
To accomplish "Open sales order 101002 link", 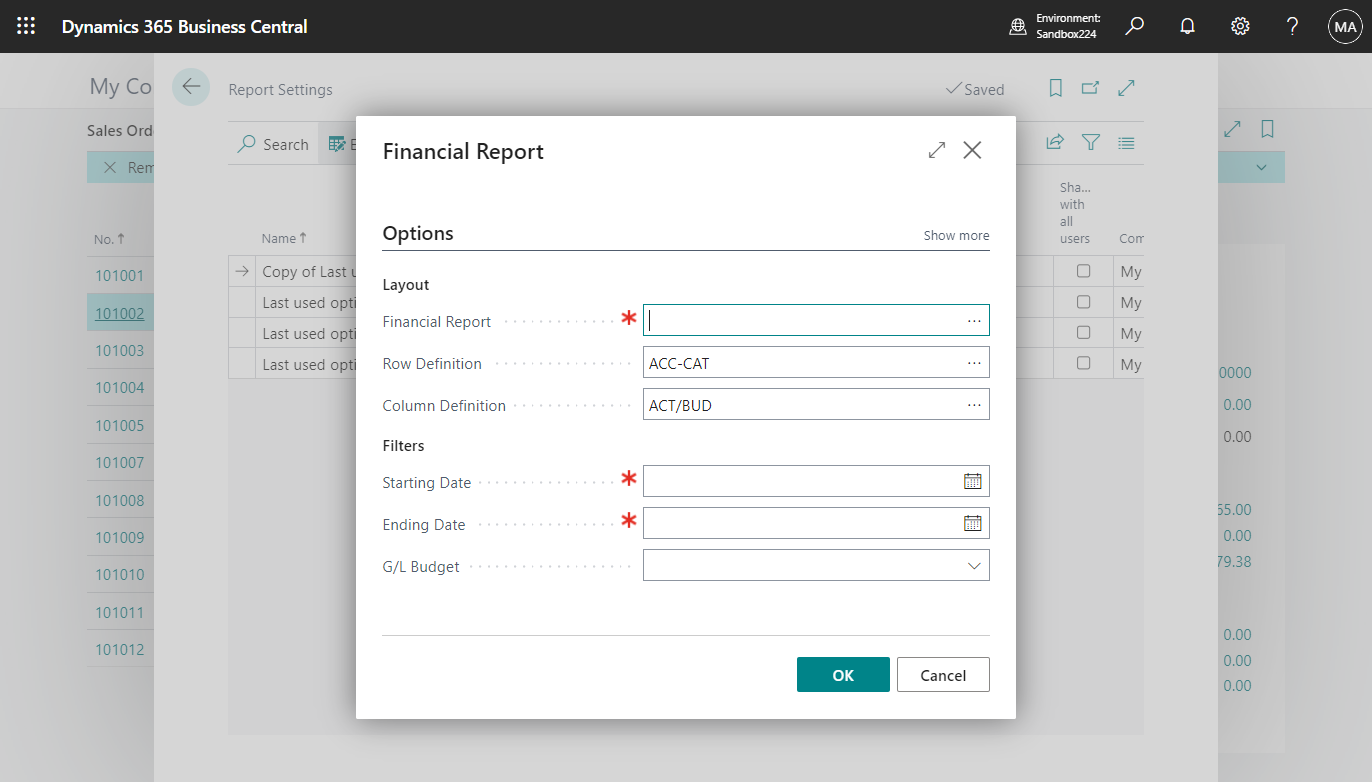I will tap(120, 312).
